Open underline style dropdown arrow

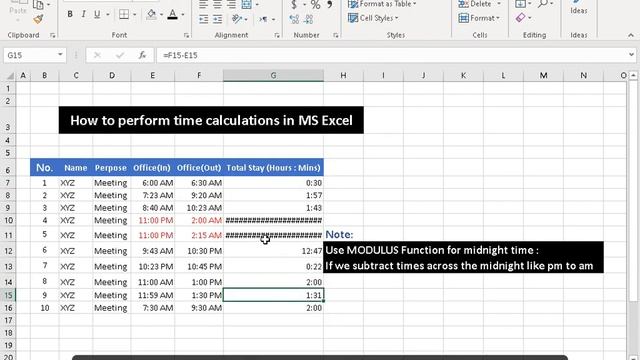pyautogui.click(x=108, y=15)
